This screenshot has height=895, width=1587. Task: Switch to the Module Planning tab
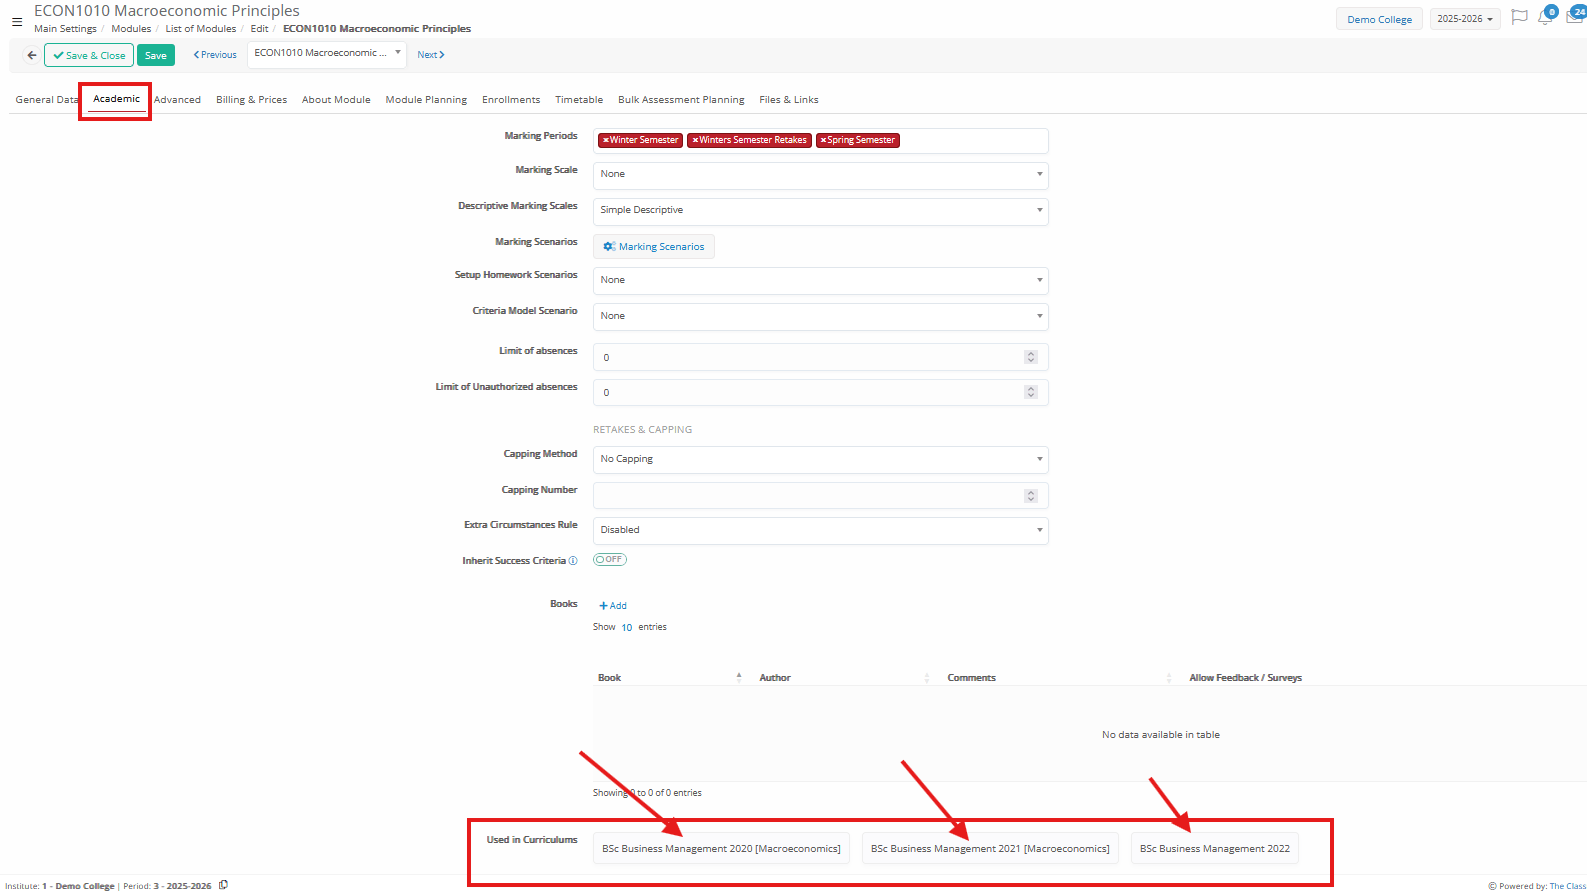pos(426,100)
